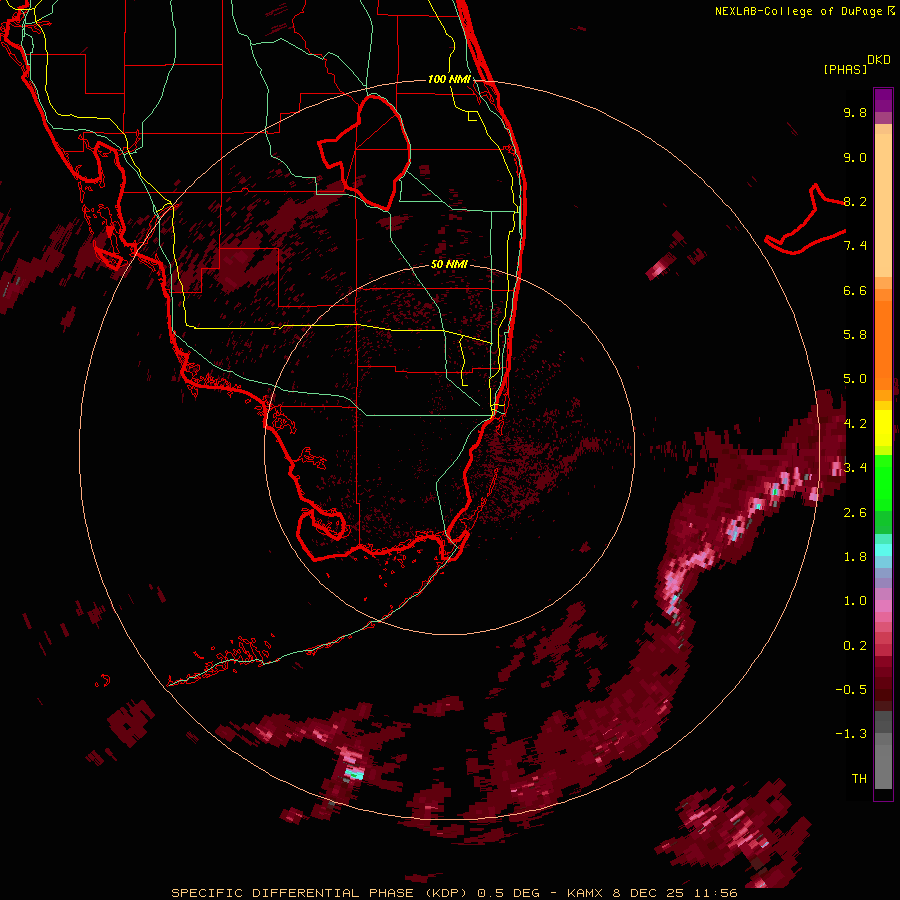Click the 0.5 DEG elevation text
The width and height of the screenshot is (900, 900).
coord(509,893)
